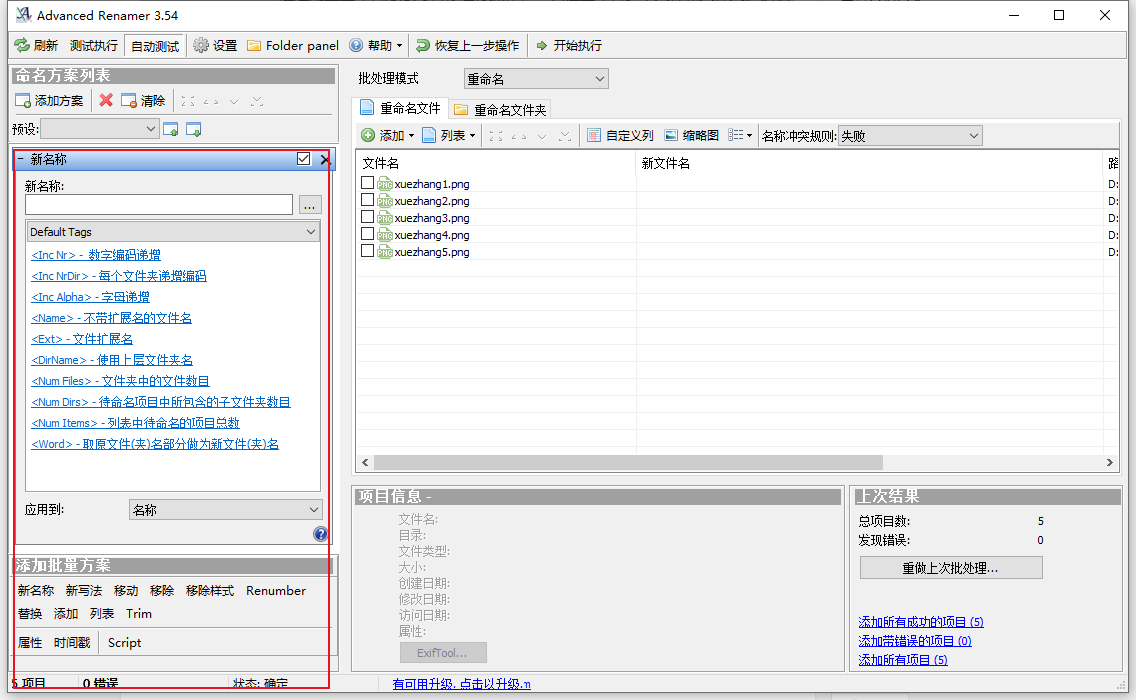Collapse the 新名称 method panel
The image size is (1136, 700).
pyautogui.click(x=20, y=159)
